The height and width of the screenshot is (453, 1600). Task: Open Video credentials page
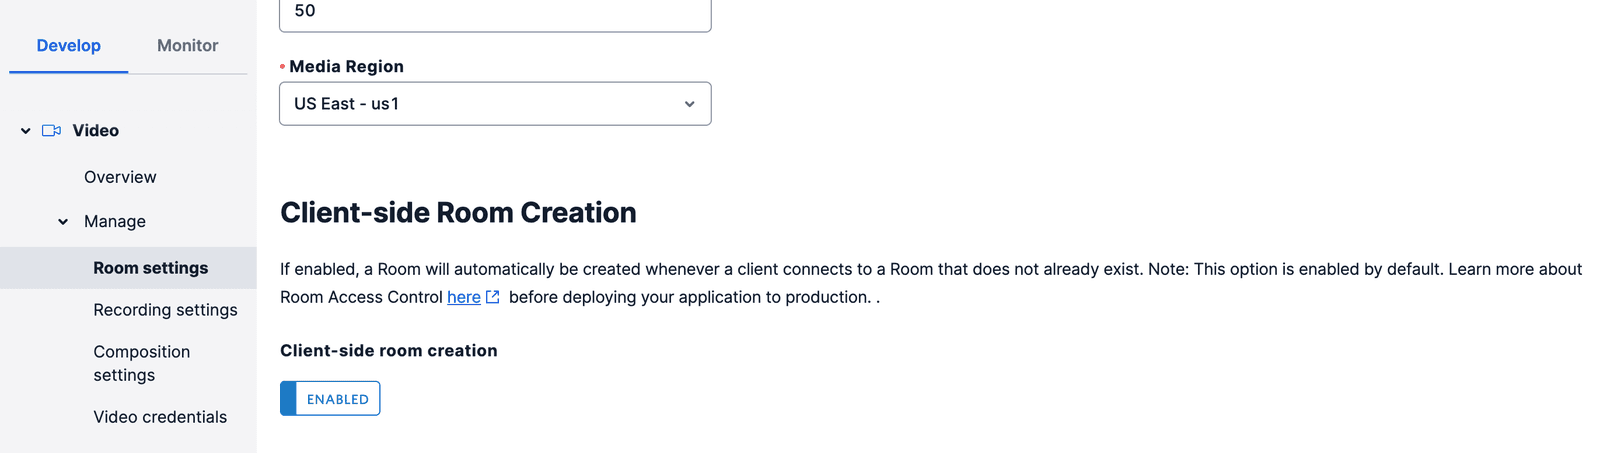click(160, 417)
